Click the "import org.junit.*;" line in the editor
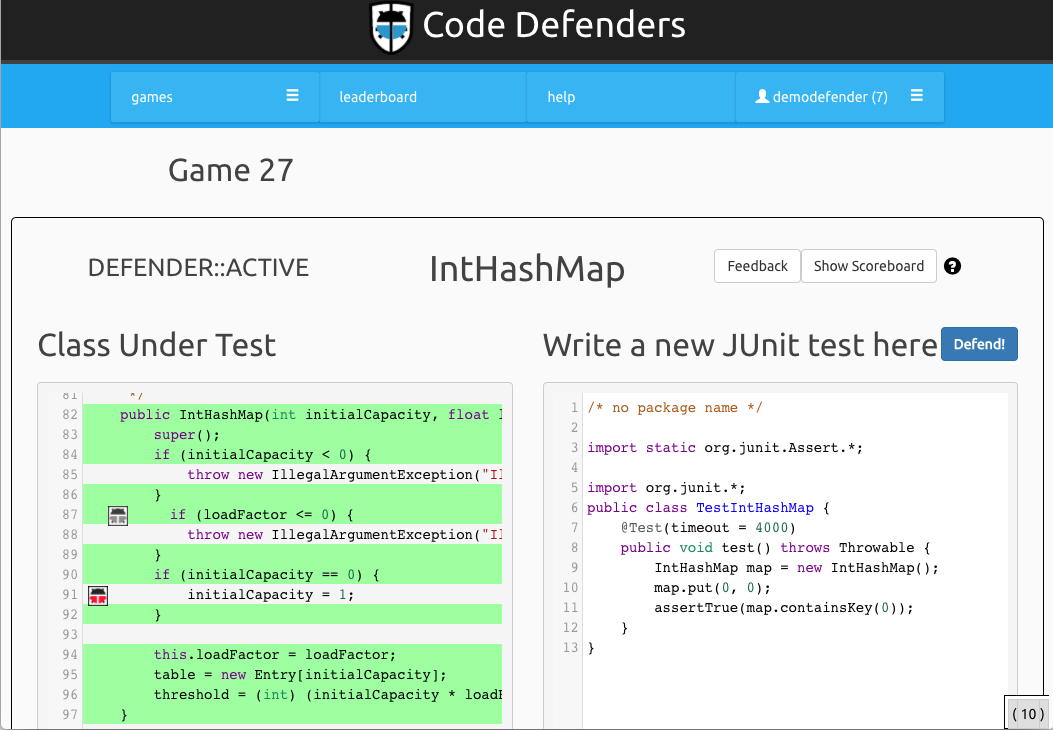The width and height of the screenshot is (1053, 730). (x=666, y=488)
